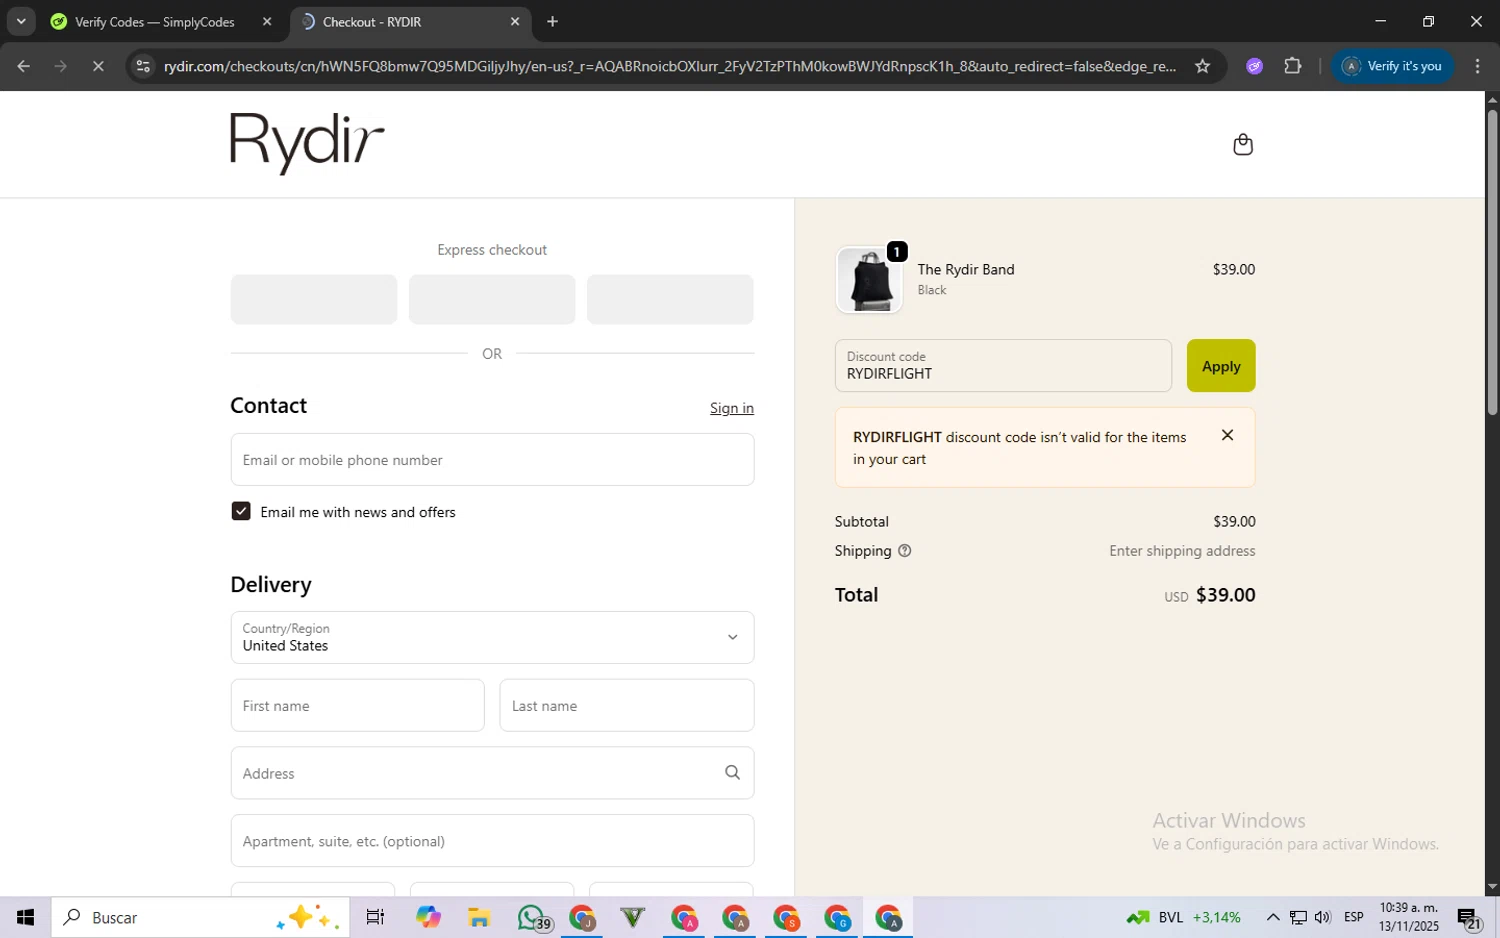Click the 'Express checkout' label
The width and height of the screenshot is (1500, 938).
pos(492,250)
